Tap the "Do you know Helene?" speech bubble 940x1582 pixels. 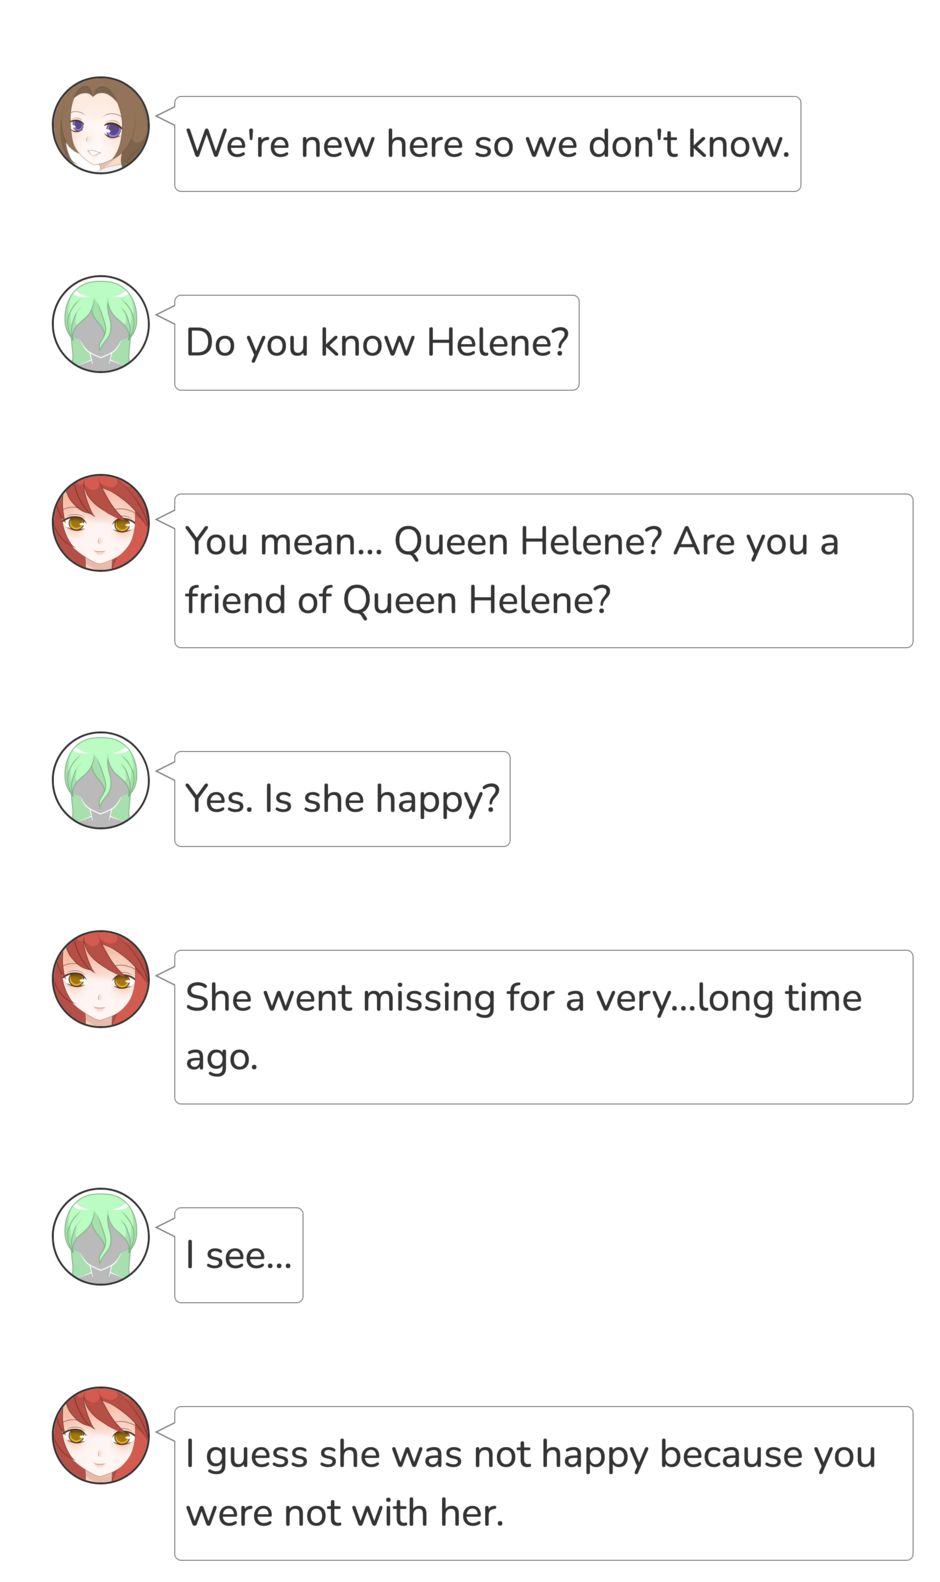click(376, 343)
